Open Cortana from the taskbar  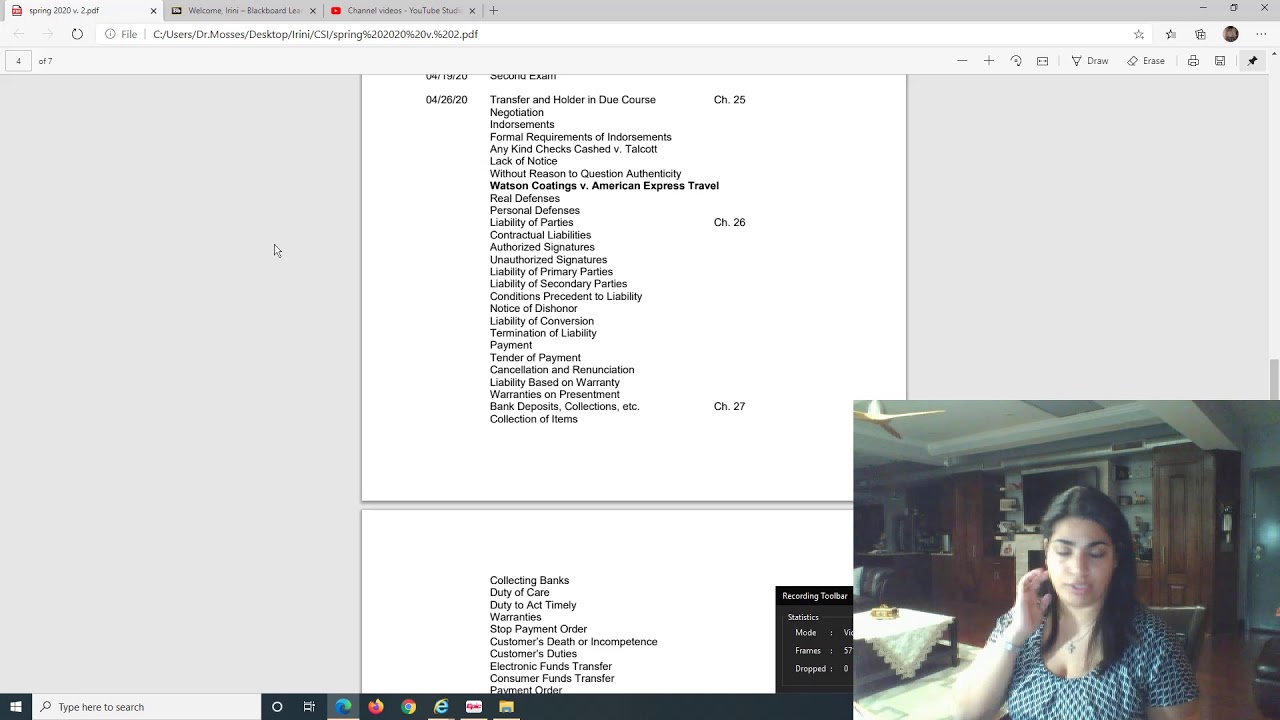pyautogui.click(x=277, y=707)
